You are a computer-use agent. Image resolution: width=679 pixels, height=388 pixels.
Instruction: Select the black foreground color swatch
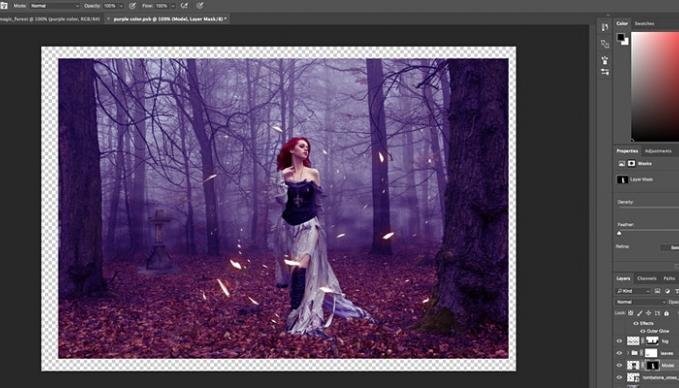coord(621,37)
